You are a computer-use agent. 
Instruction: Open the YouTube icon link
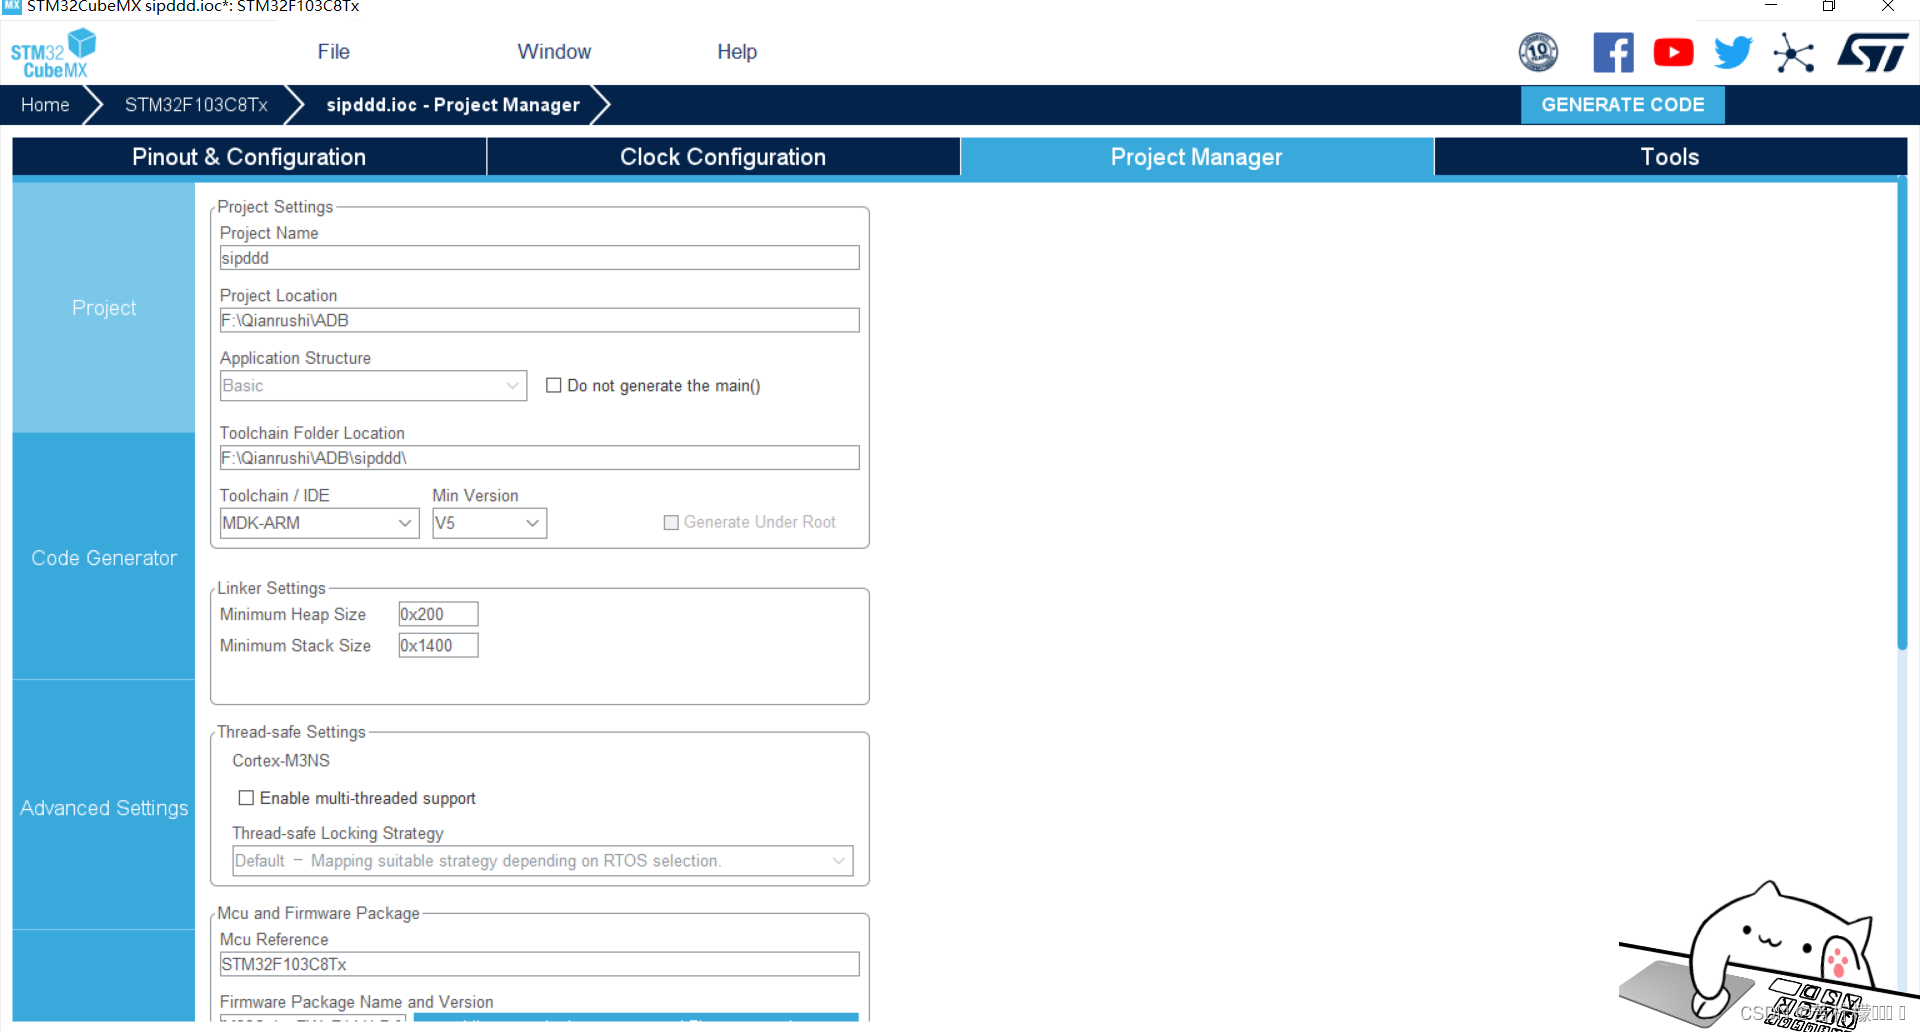tap(1673, 52)
